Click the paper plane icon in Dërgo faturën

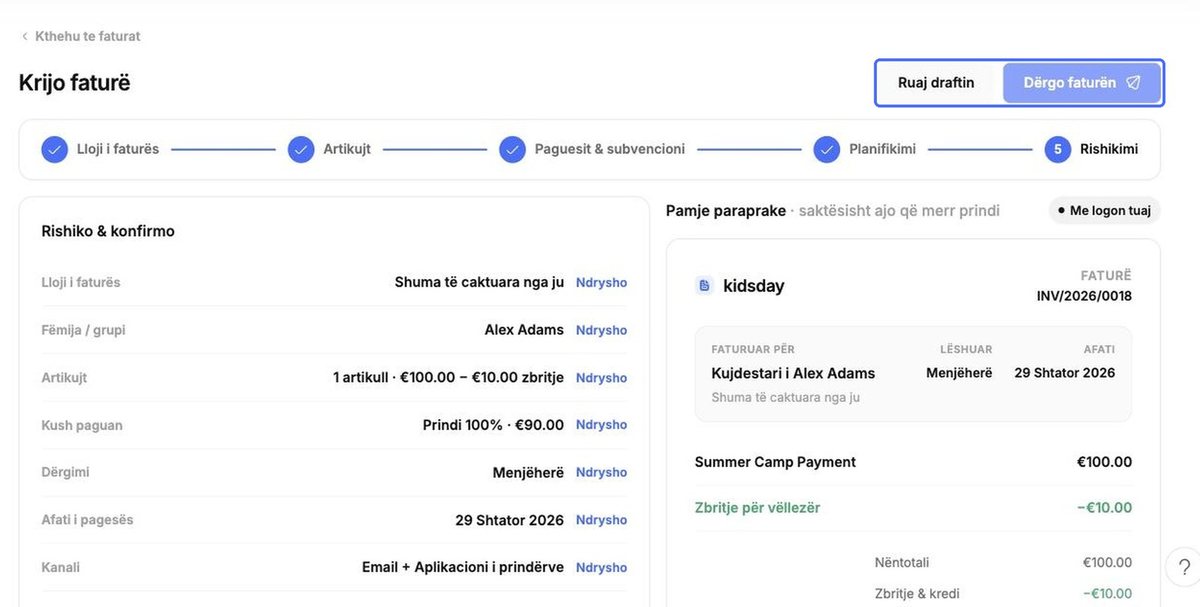tap(1133, 83)
